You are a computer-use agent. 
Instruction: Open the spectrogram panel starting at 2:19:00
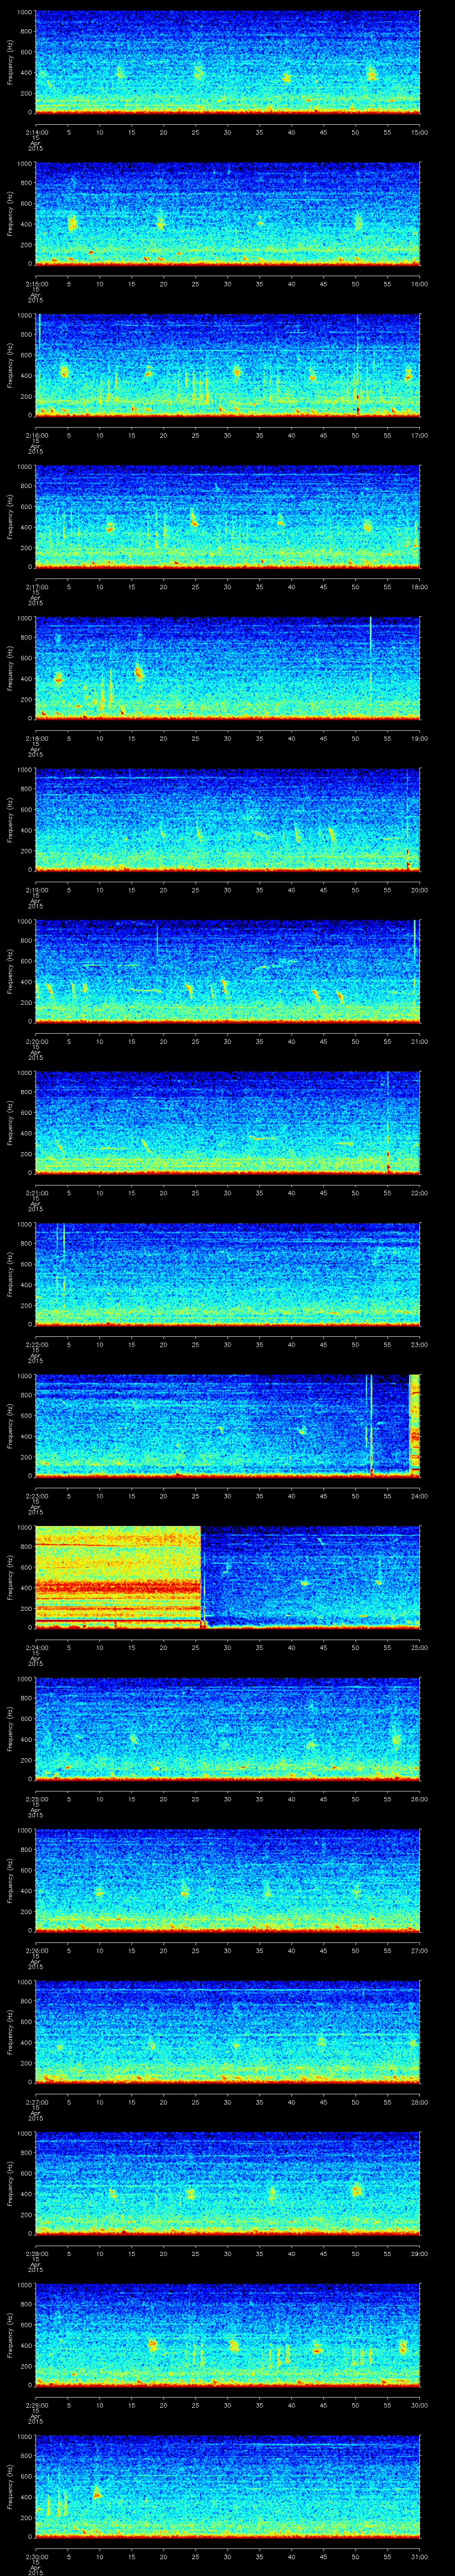click(x=228, y=820)
